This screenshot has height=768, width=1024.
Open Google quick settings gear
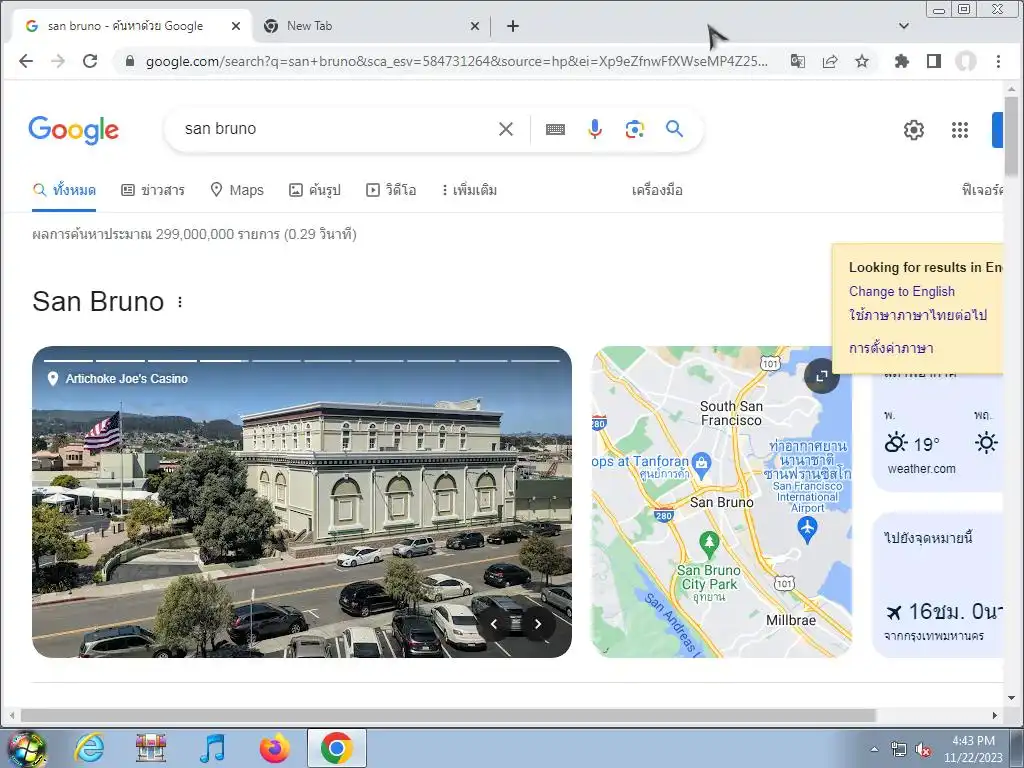(x=914, y=130)
